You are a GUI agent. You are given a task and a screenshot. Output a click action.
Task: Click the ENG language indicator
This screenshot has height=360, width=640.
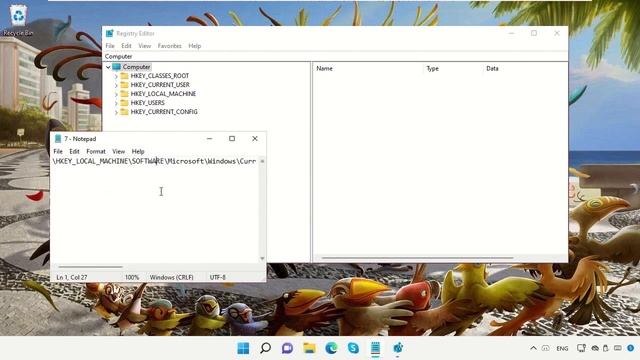coord(562,349)
